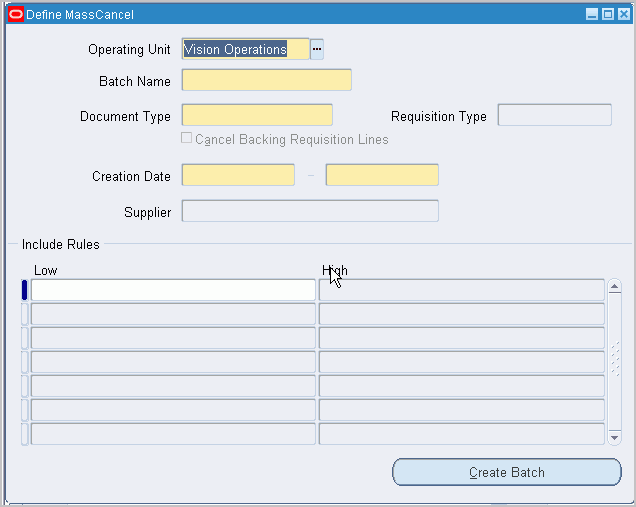
Task: Click the fourth row Low field
Action: click(x=173, y=362)
